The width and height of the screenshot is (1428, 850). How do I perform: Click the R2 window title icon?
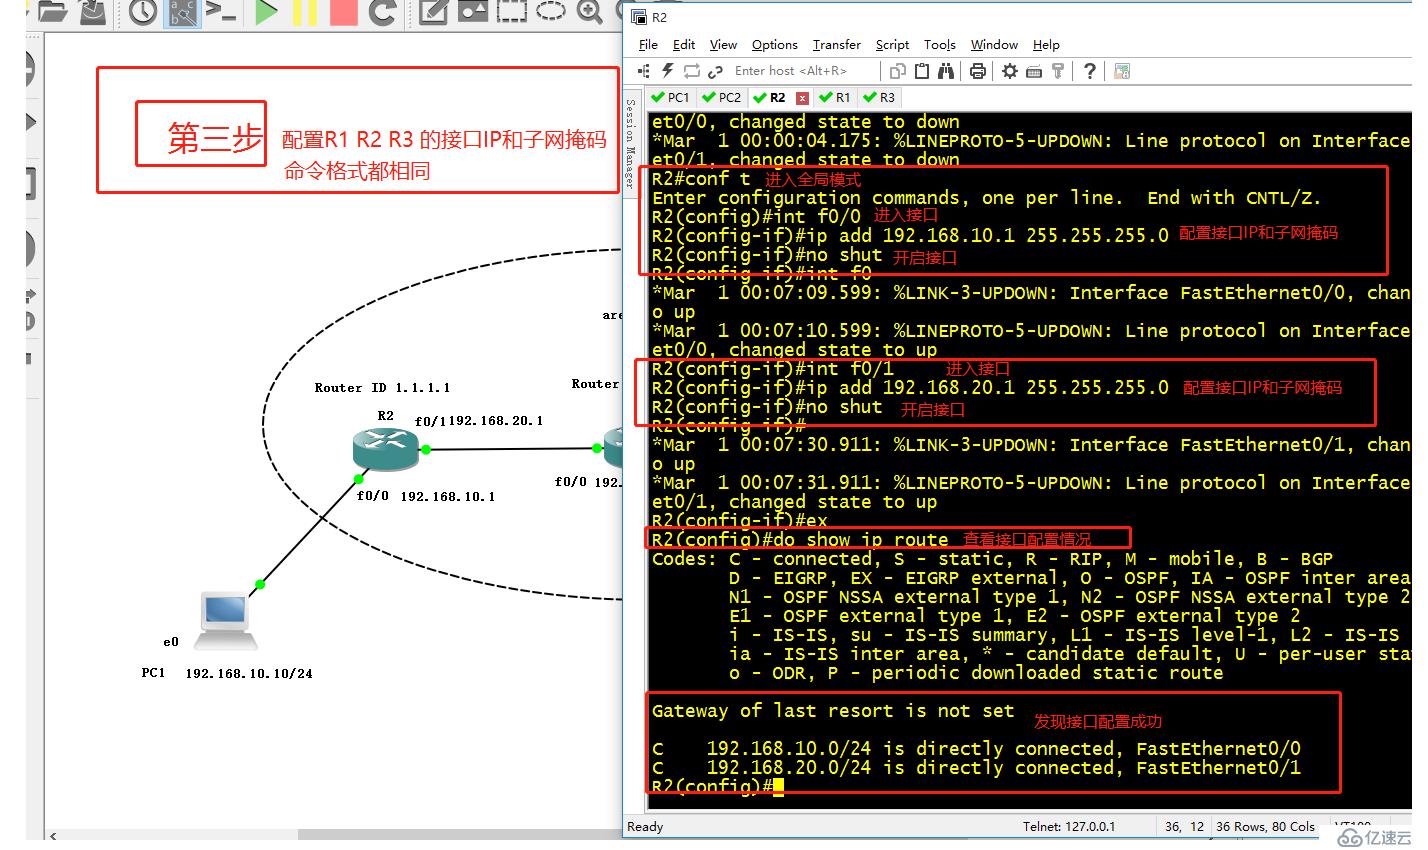click(x=638, y=18)
